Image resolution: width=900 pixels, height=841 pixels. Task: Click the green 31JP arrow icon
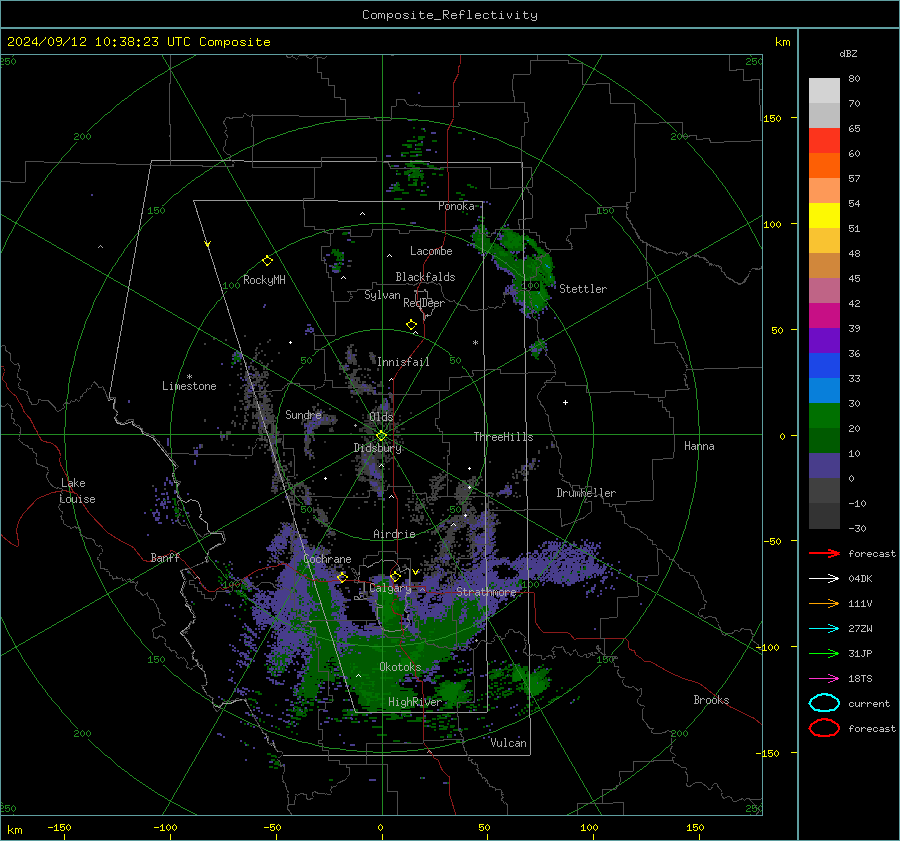[824, 653]
